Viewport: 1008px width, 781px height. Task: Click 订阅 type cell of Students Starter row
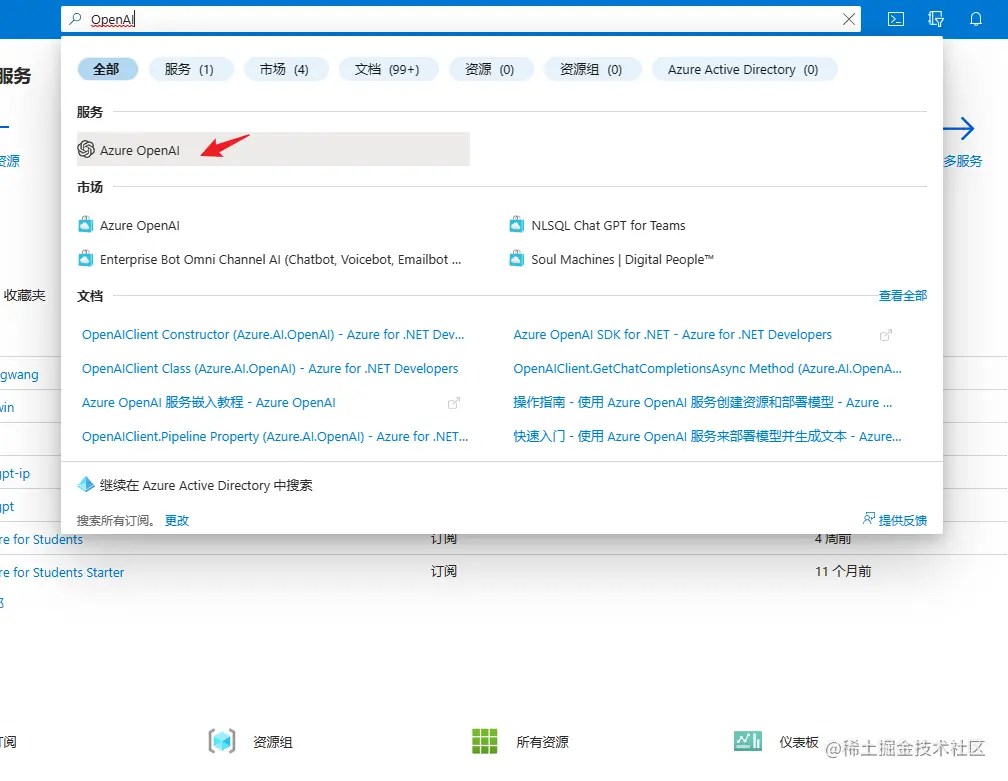444,571
